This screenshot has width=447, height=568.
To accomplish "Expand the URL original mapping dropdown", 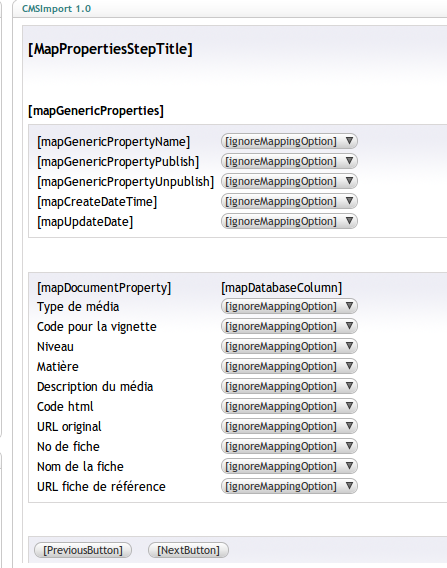I will click(289, 426).
